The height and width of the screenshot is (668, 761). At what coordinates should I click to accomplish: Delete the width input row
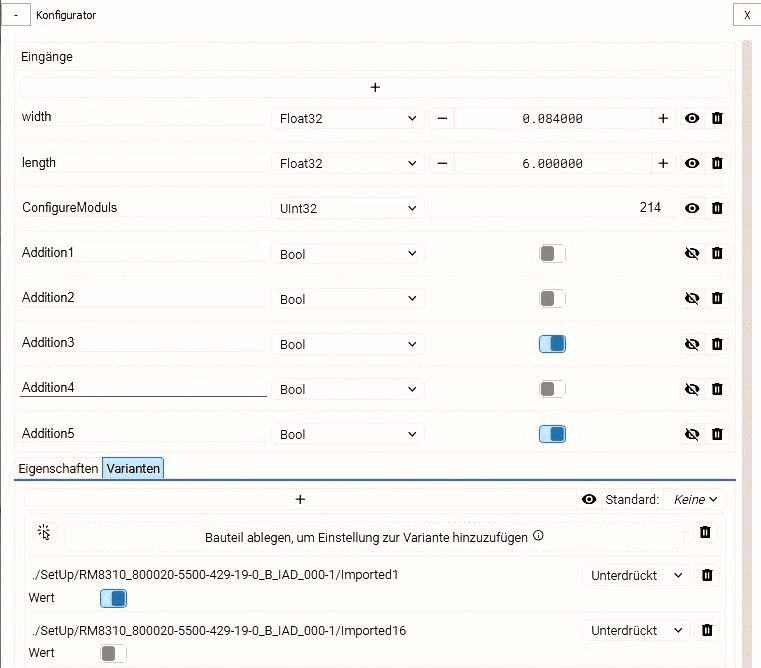pyautogui.click(x=717, y=118)
